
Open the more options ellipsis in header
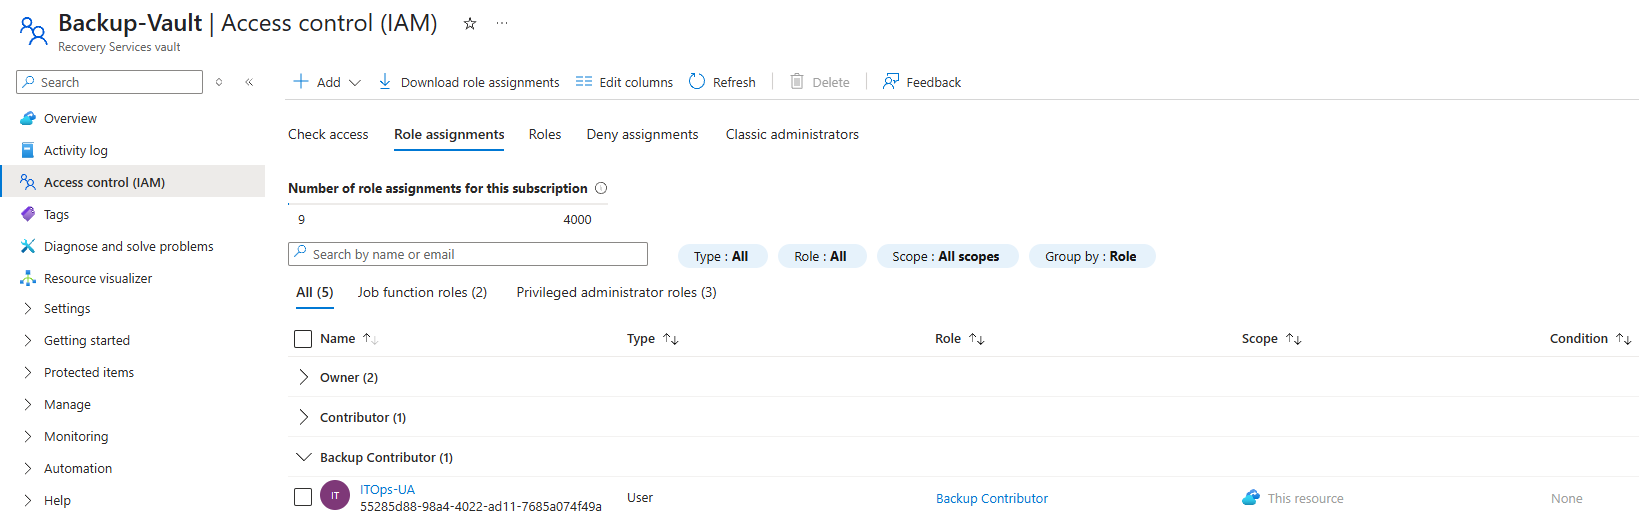pyautogui.click(x=502, y=23)
